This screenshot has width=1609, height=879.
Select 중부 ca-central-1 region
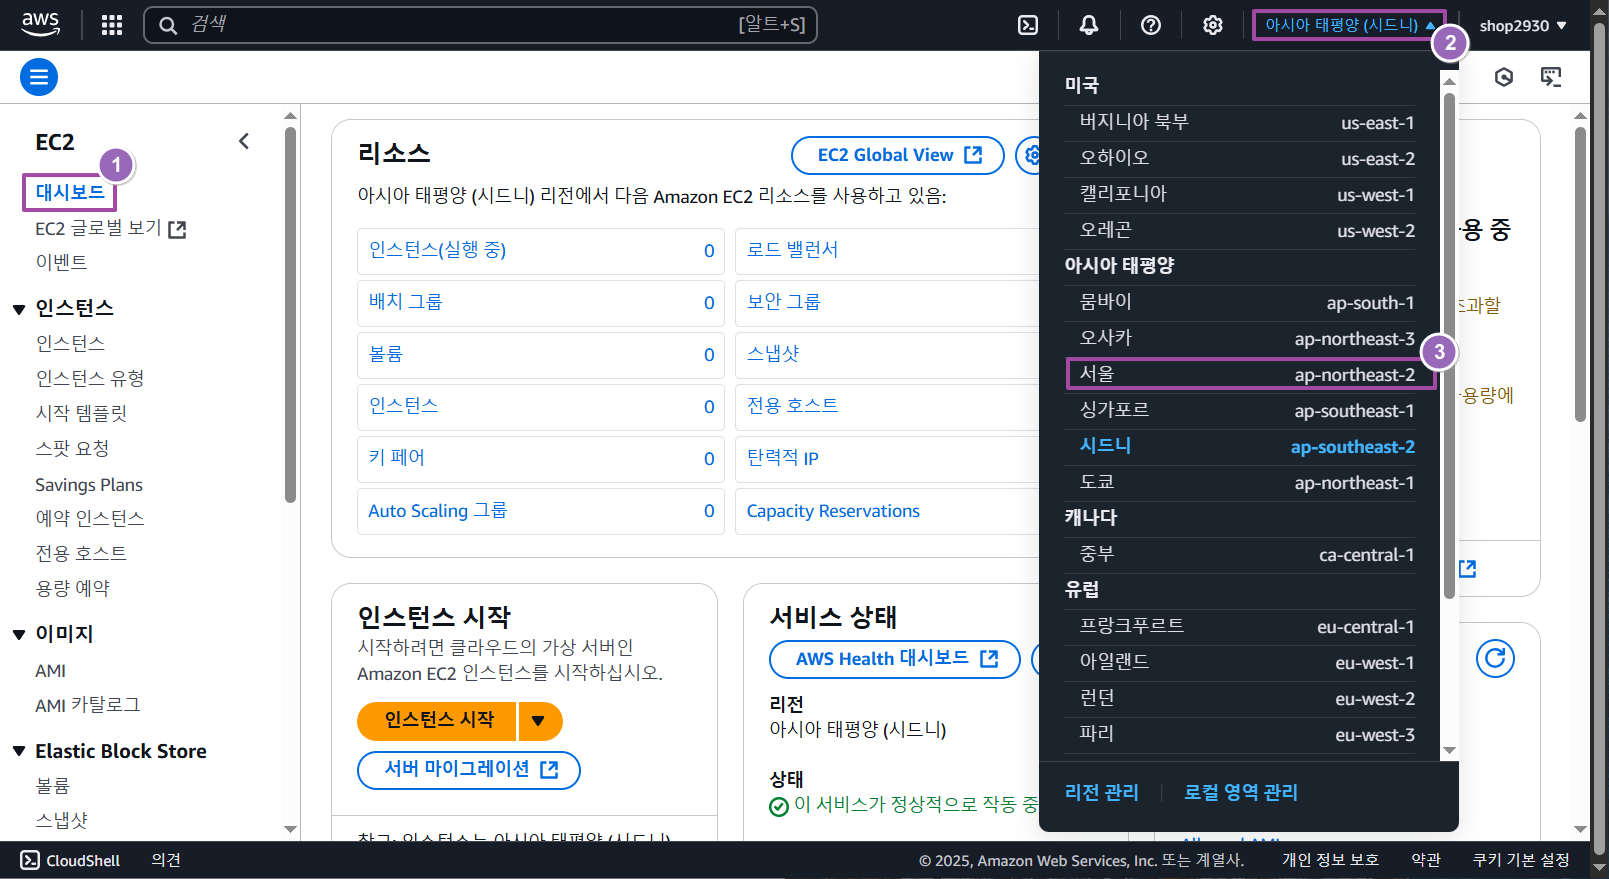click(x=1247, y=554)
